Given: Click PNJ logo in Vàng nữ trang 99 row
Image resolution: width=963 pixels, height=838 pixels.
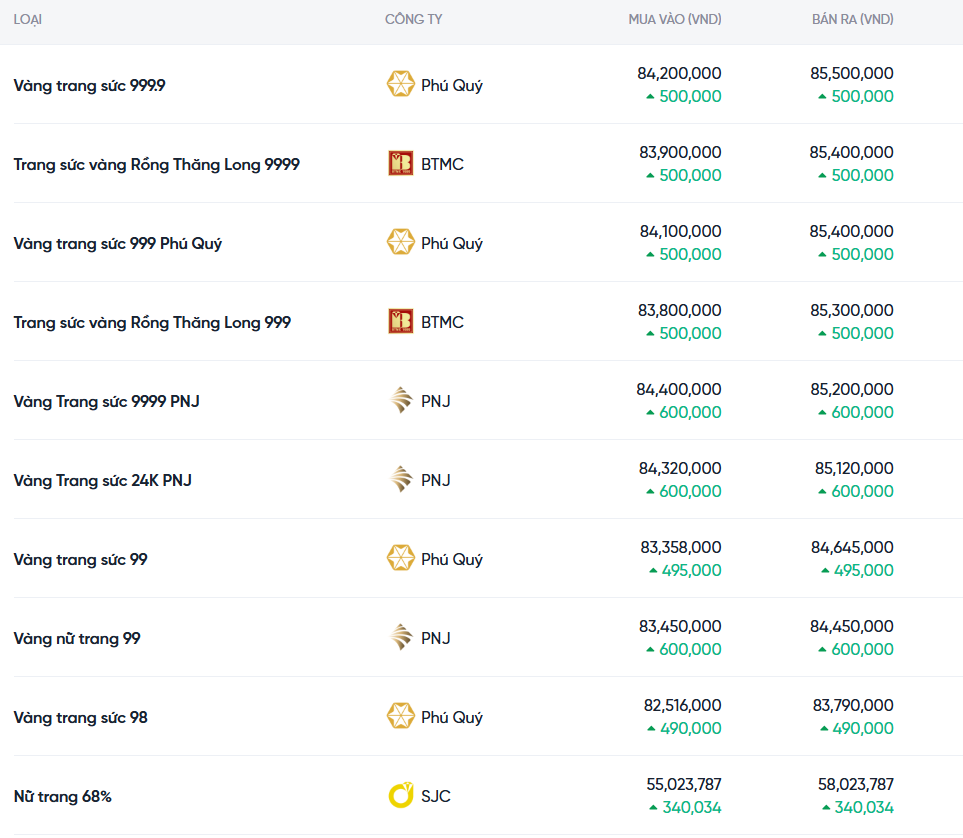Looking at the screenshot, I should [400, 638].
